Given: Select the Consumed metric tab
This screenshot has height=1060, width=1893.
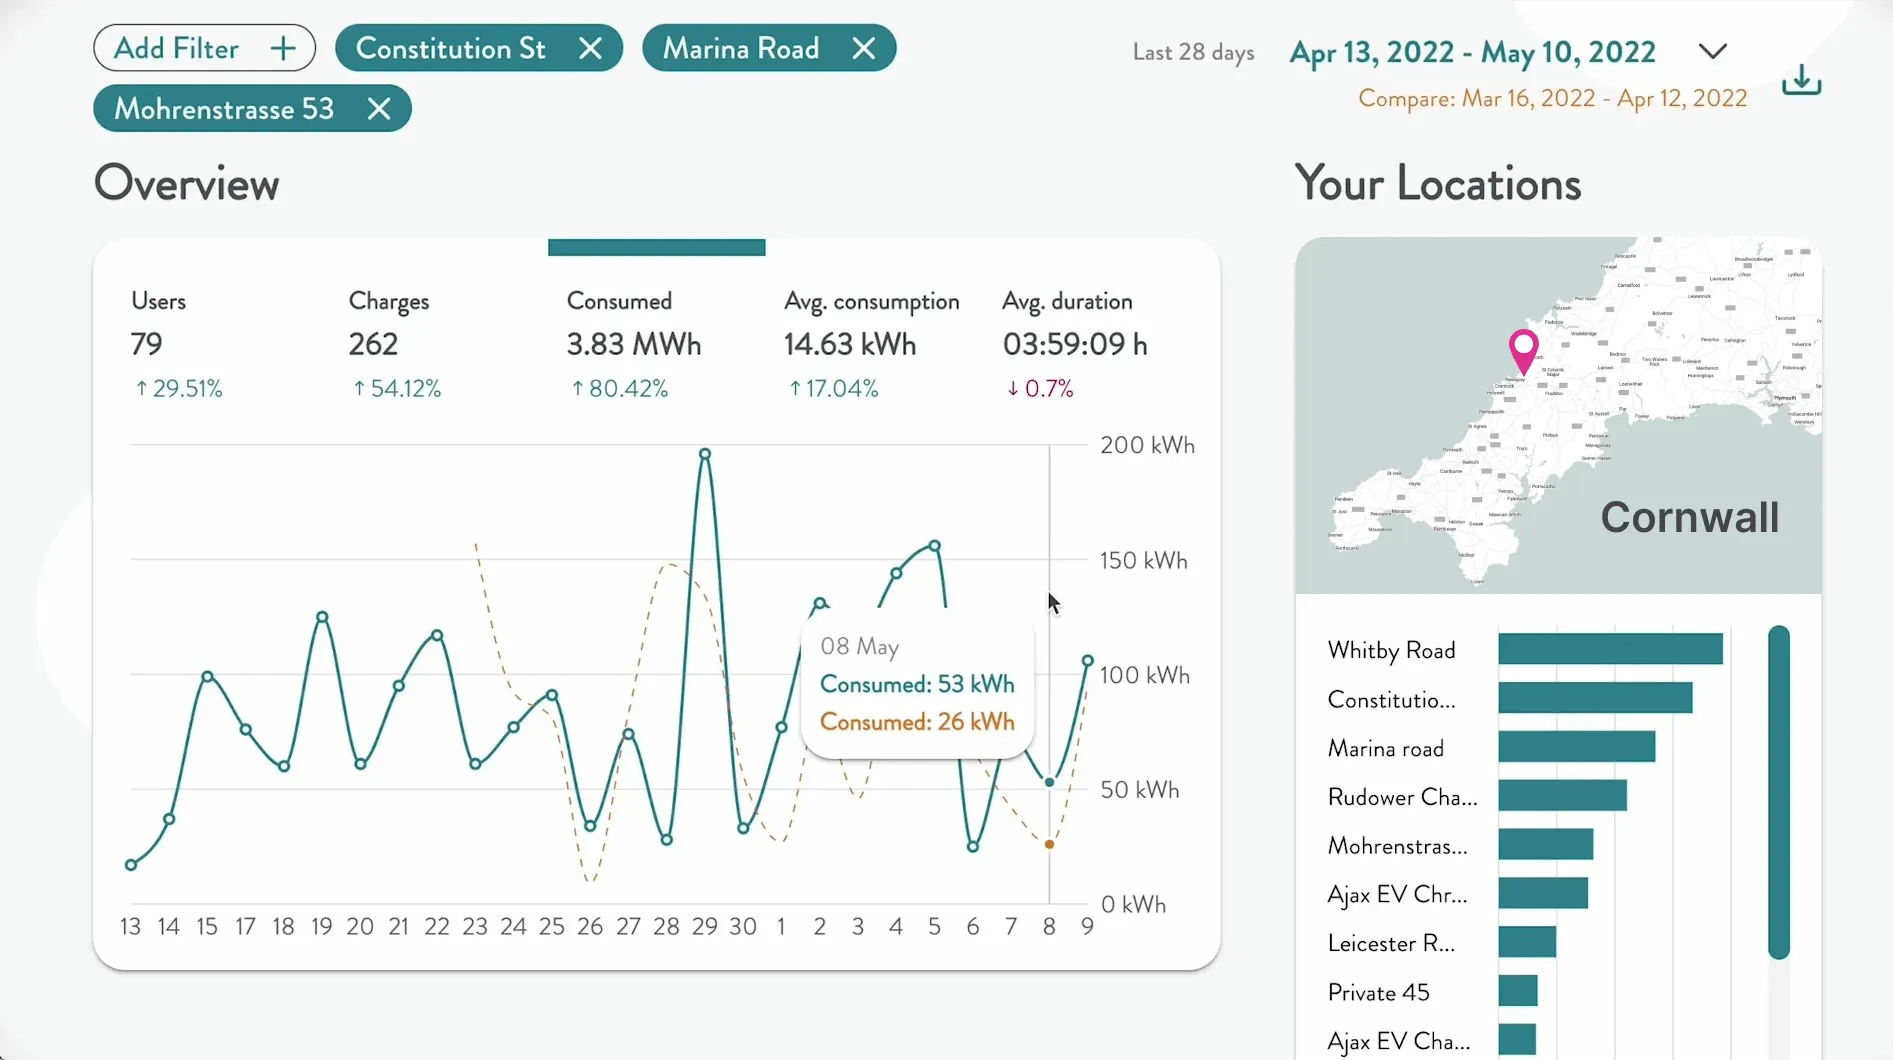Looking at the screenshot, I should tap(657, 345).
